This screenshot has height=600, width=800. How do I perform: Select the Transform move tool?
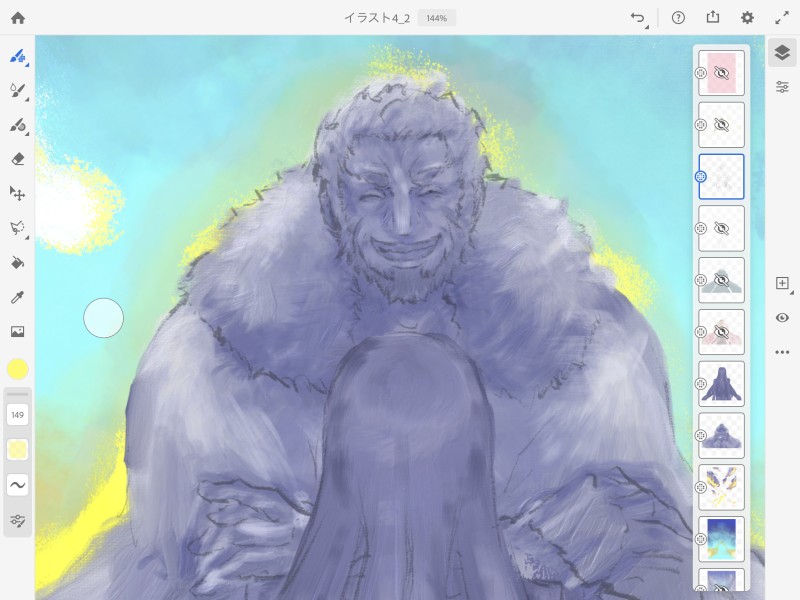click(18, 193)
